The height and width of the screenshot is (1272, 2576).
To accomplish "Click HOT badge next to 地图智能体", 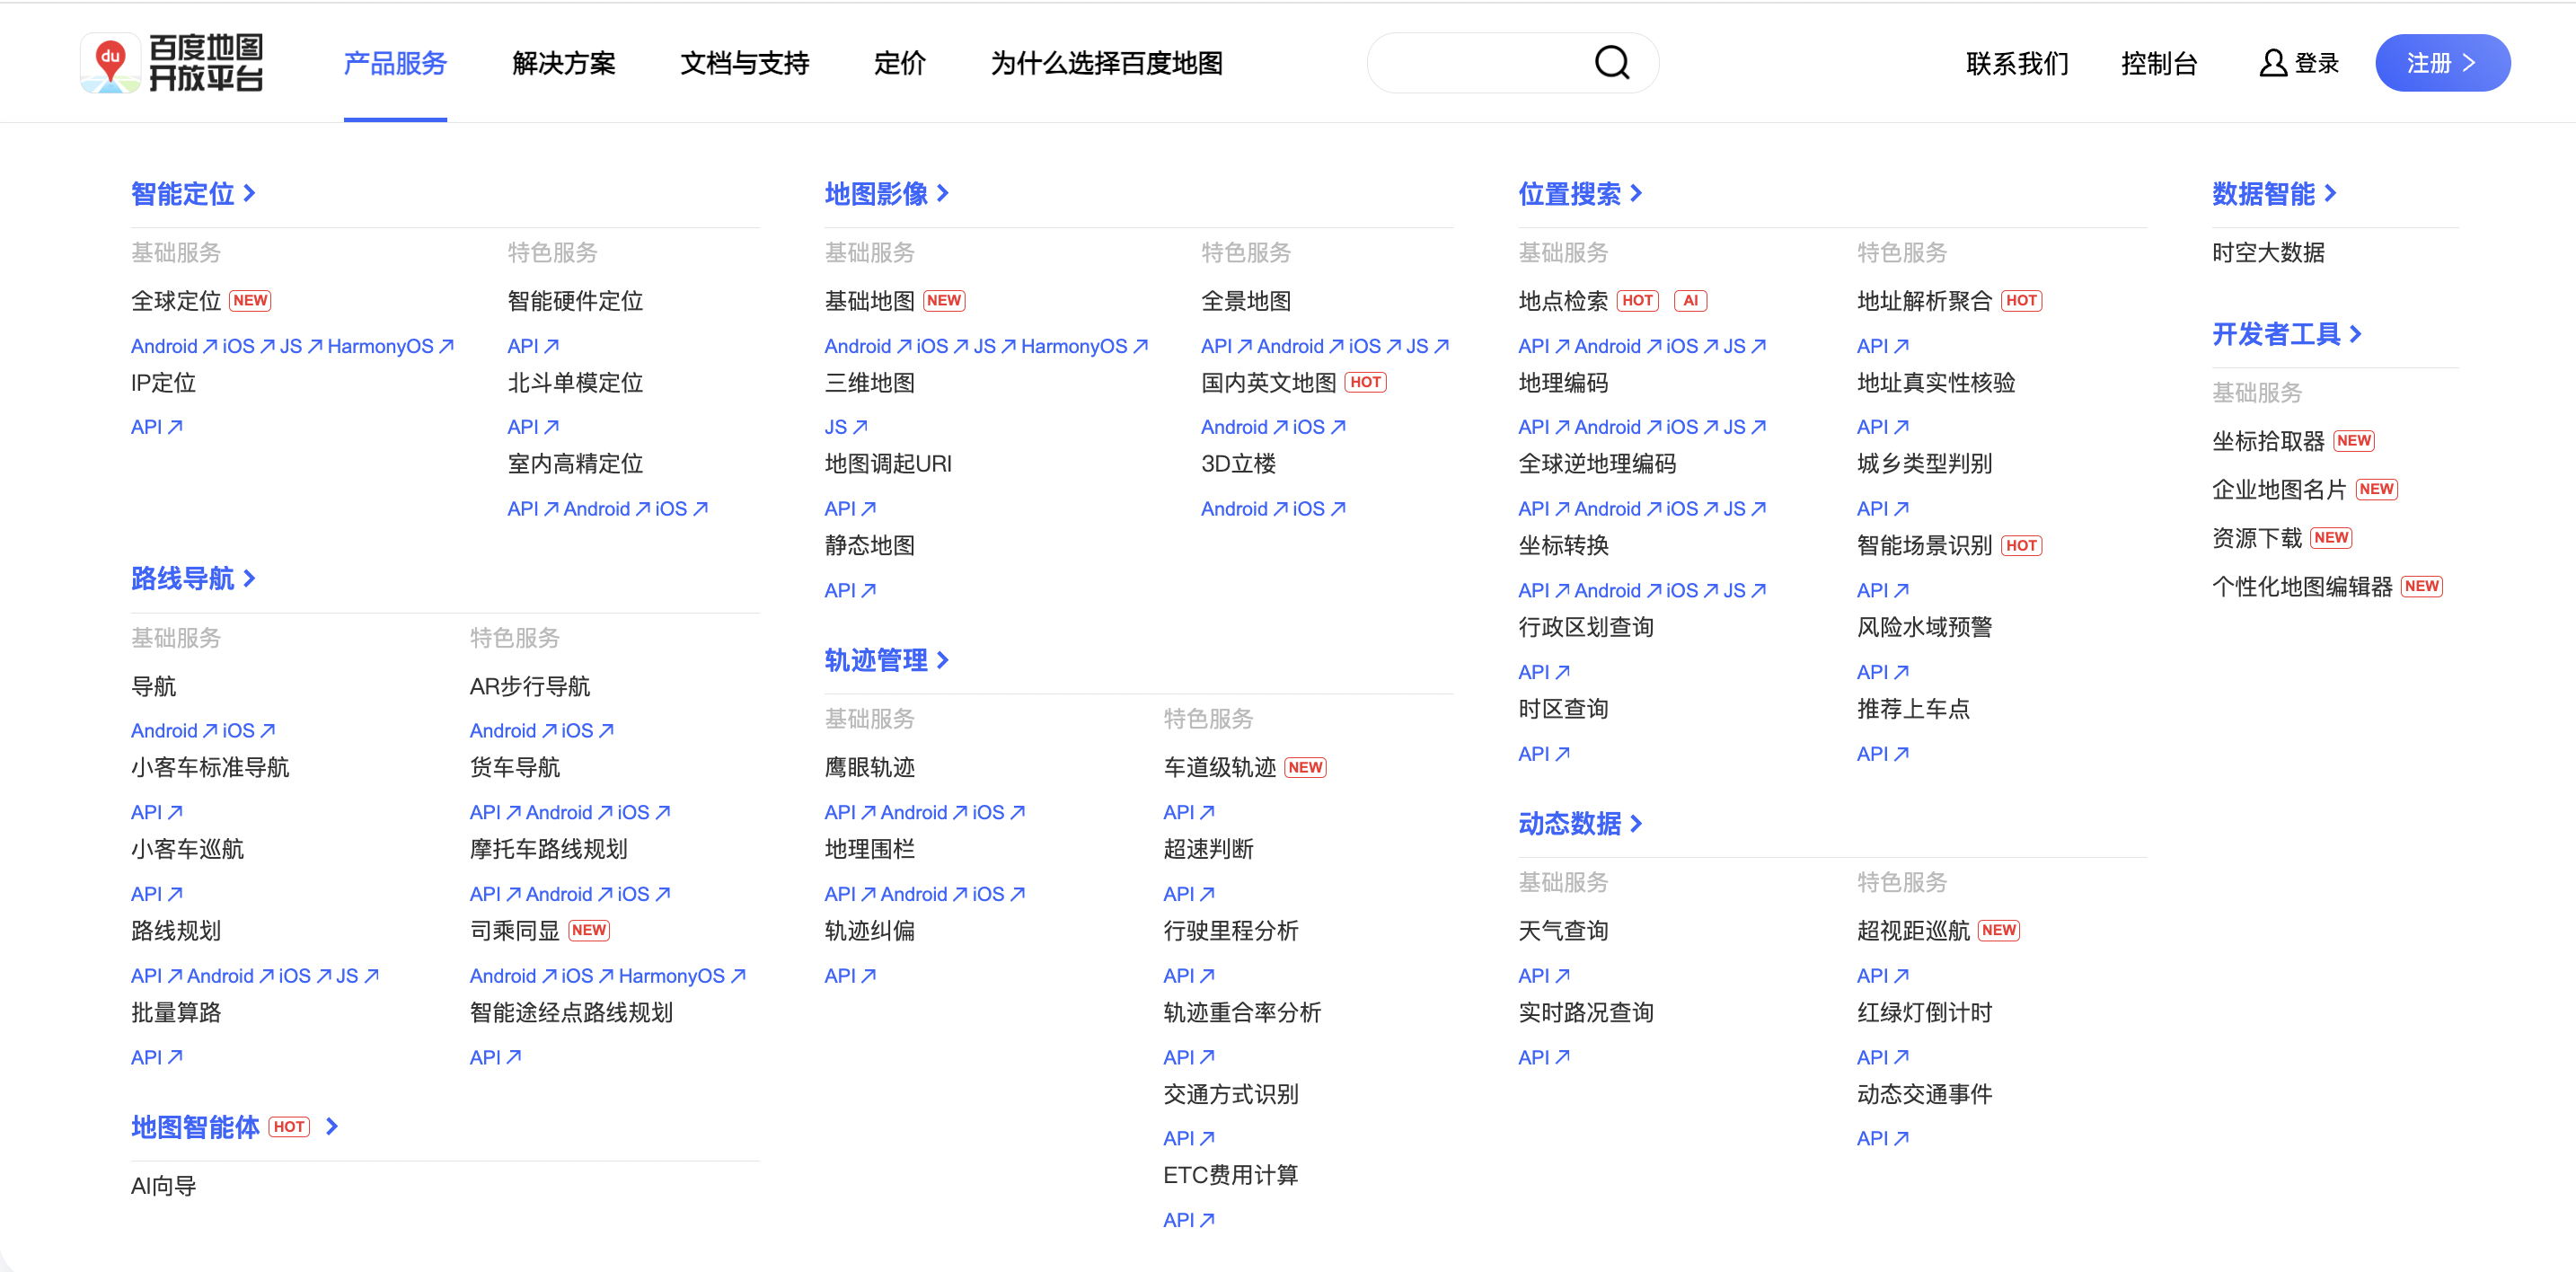I will 289,1127.
